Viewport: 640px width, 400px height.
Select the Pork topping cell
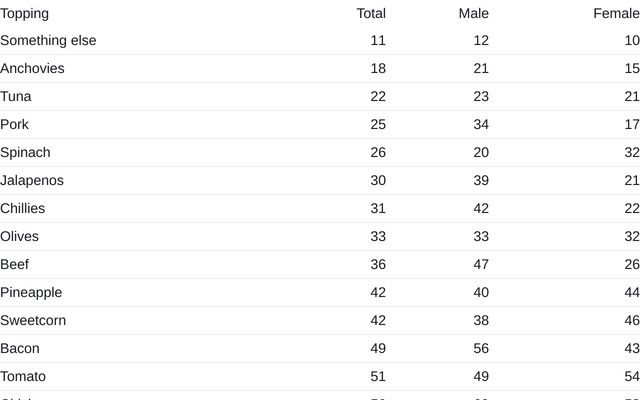(14, 125)
